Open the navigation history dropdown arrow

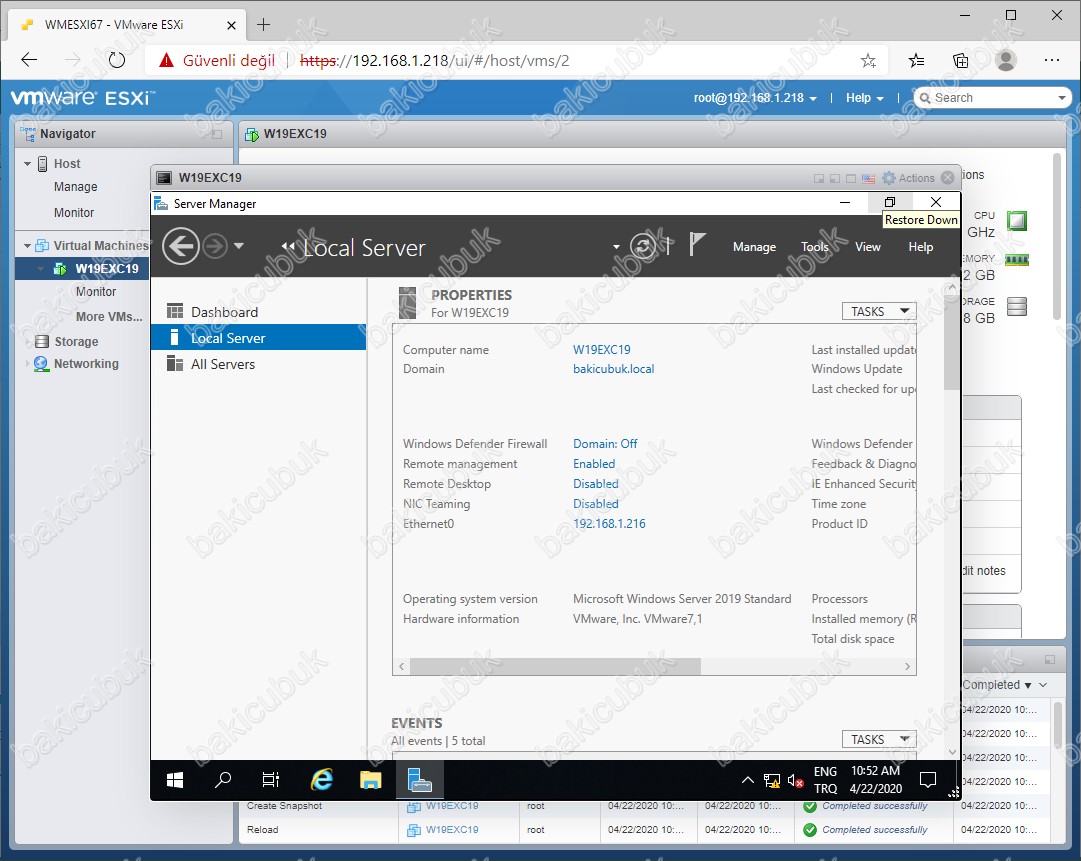click(x=239, y=245)
